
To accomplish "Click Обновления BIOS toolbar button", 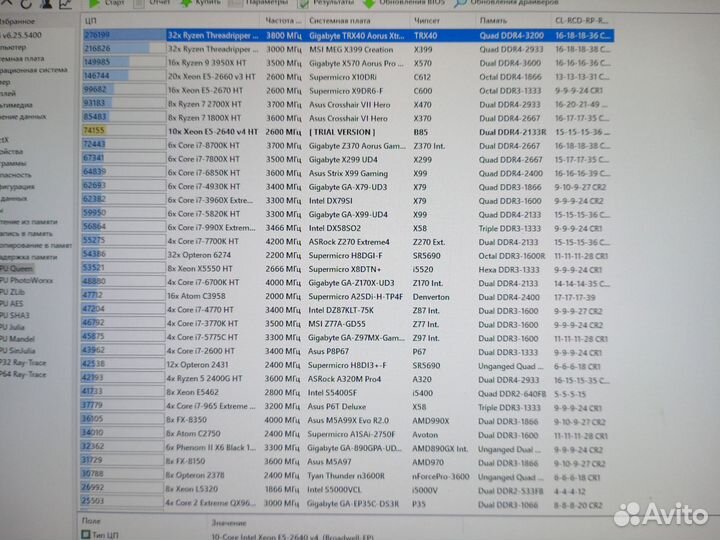I will (404, 3).
